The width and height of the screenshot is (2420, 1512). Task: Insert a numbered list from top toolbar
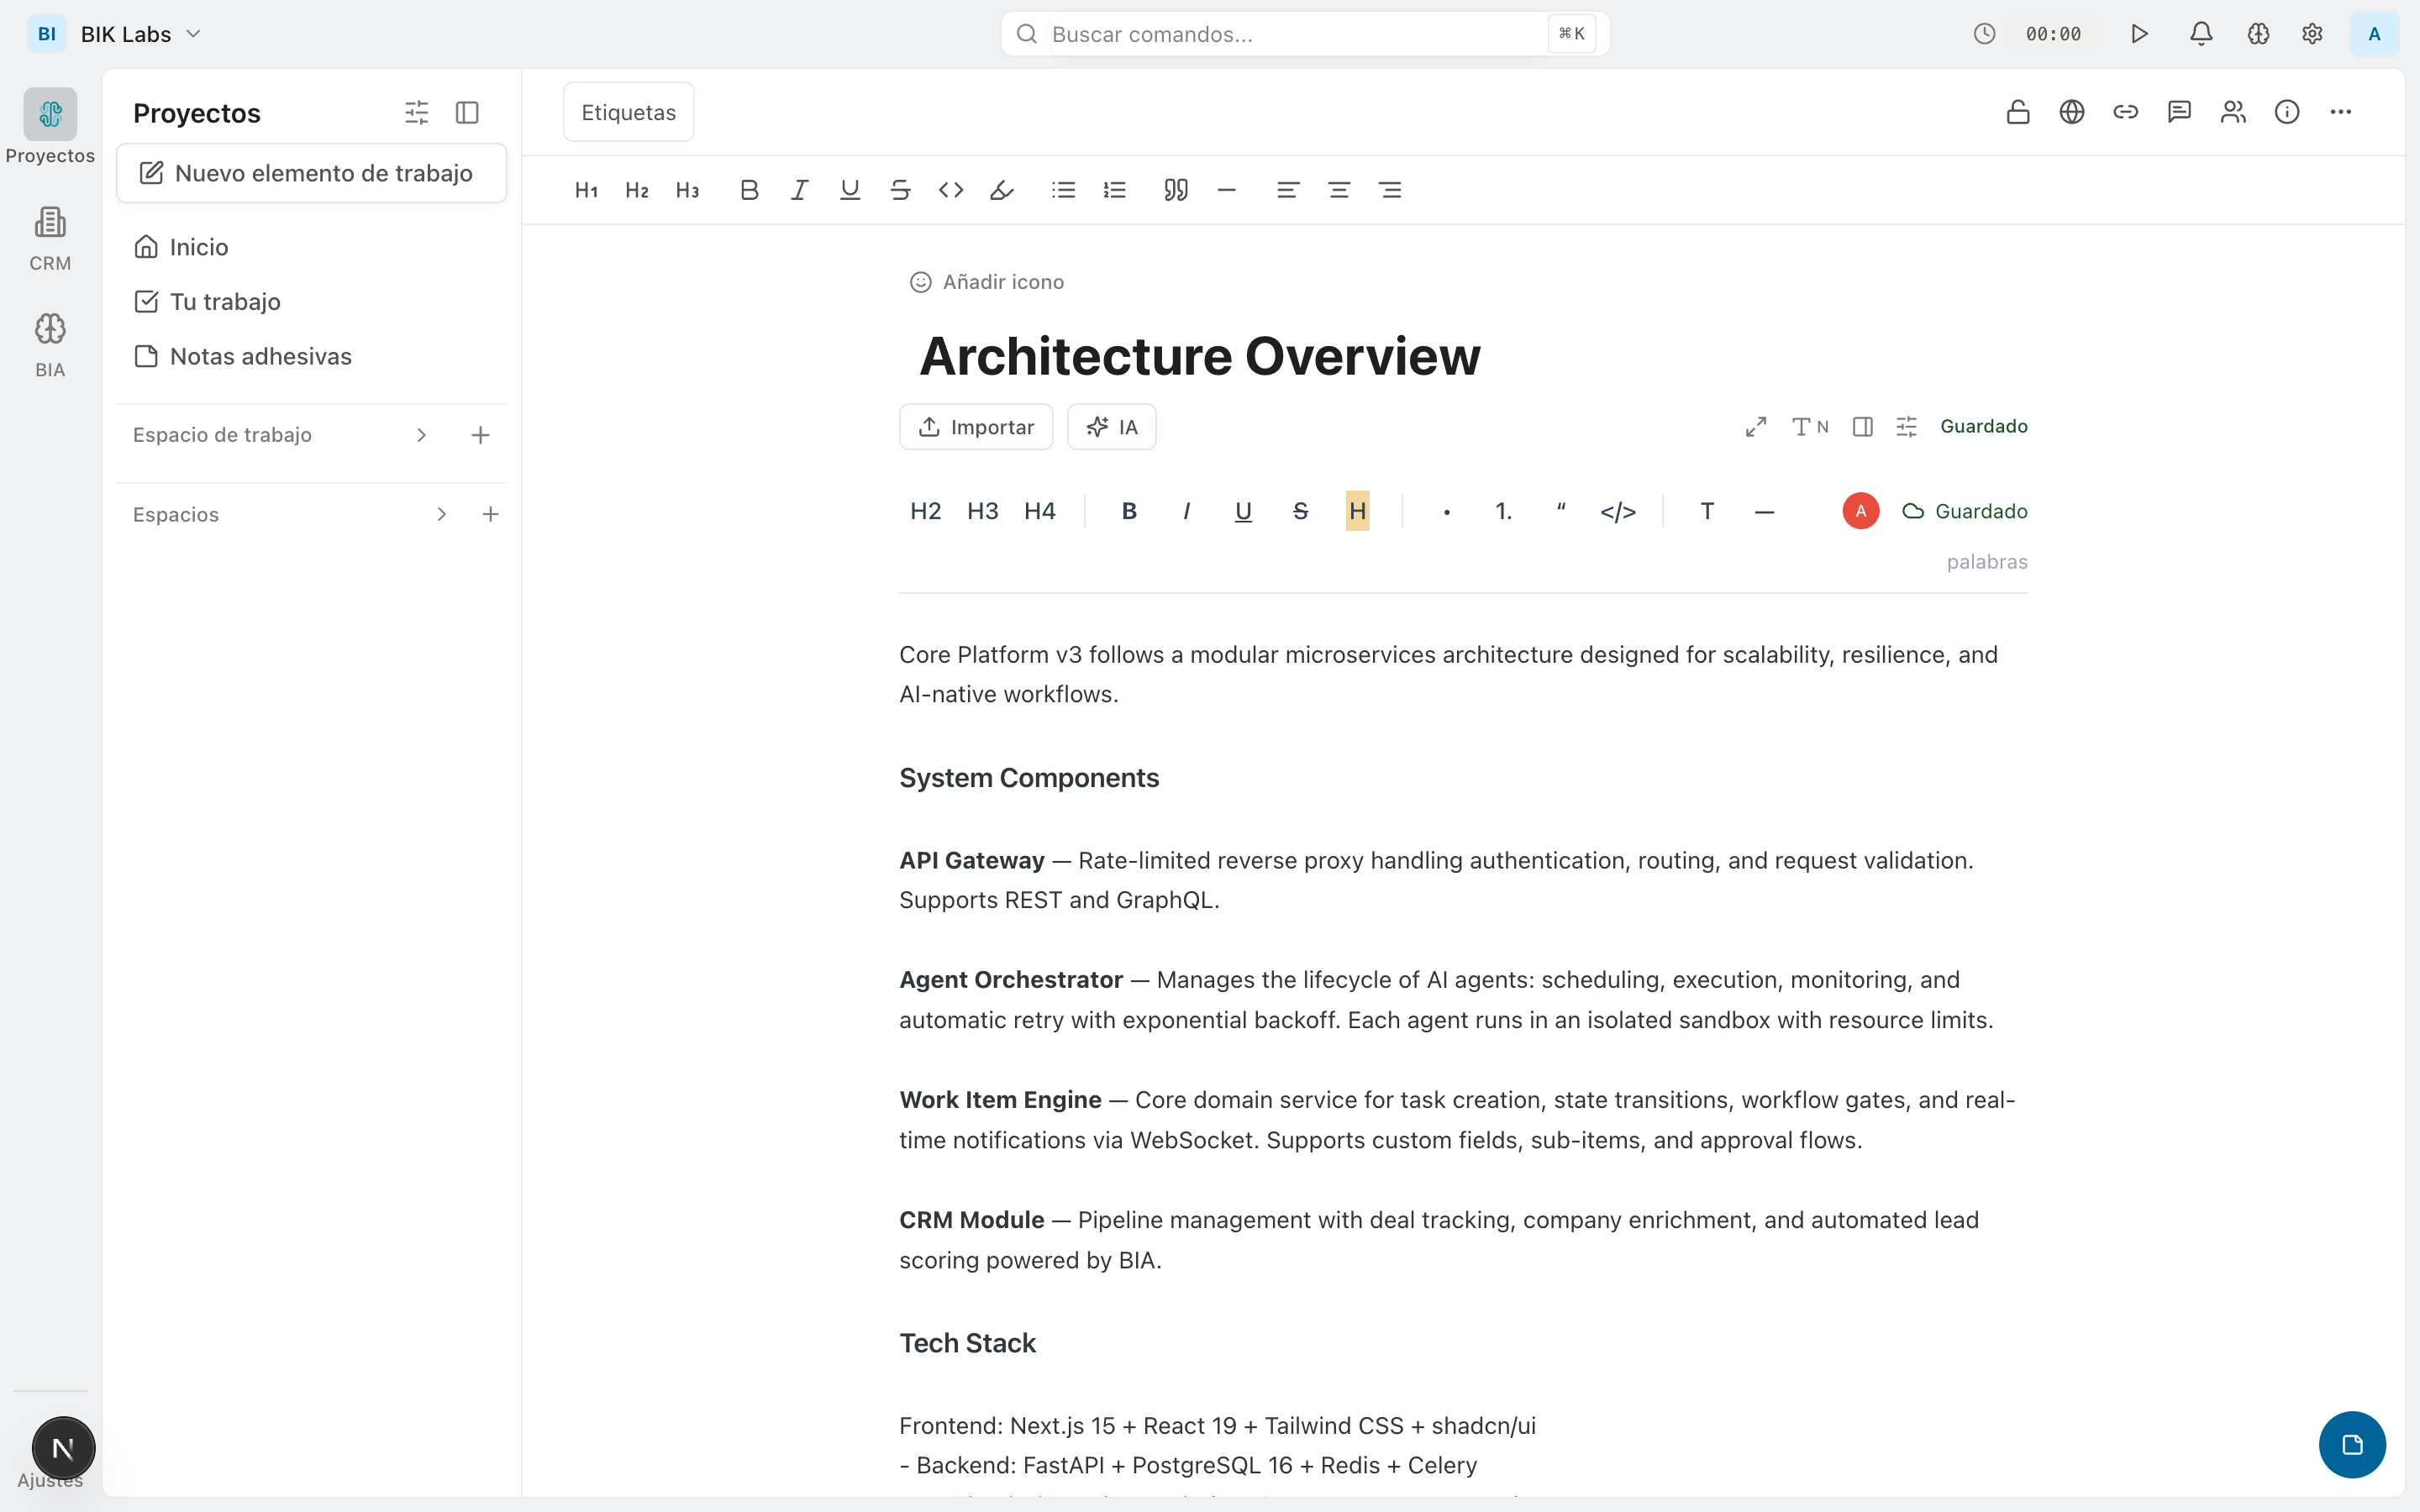1114,190
